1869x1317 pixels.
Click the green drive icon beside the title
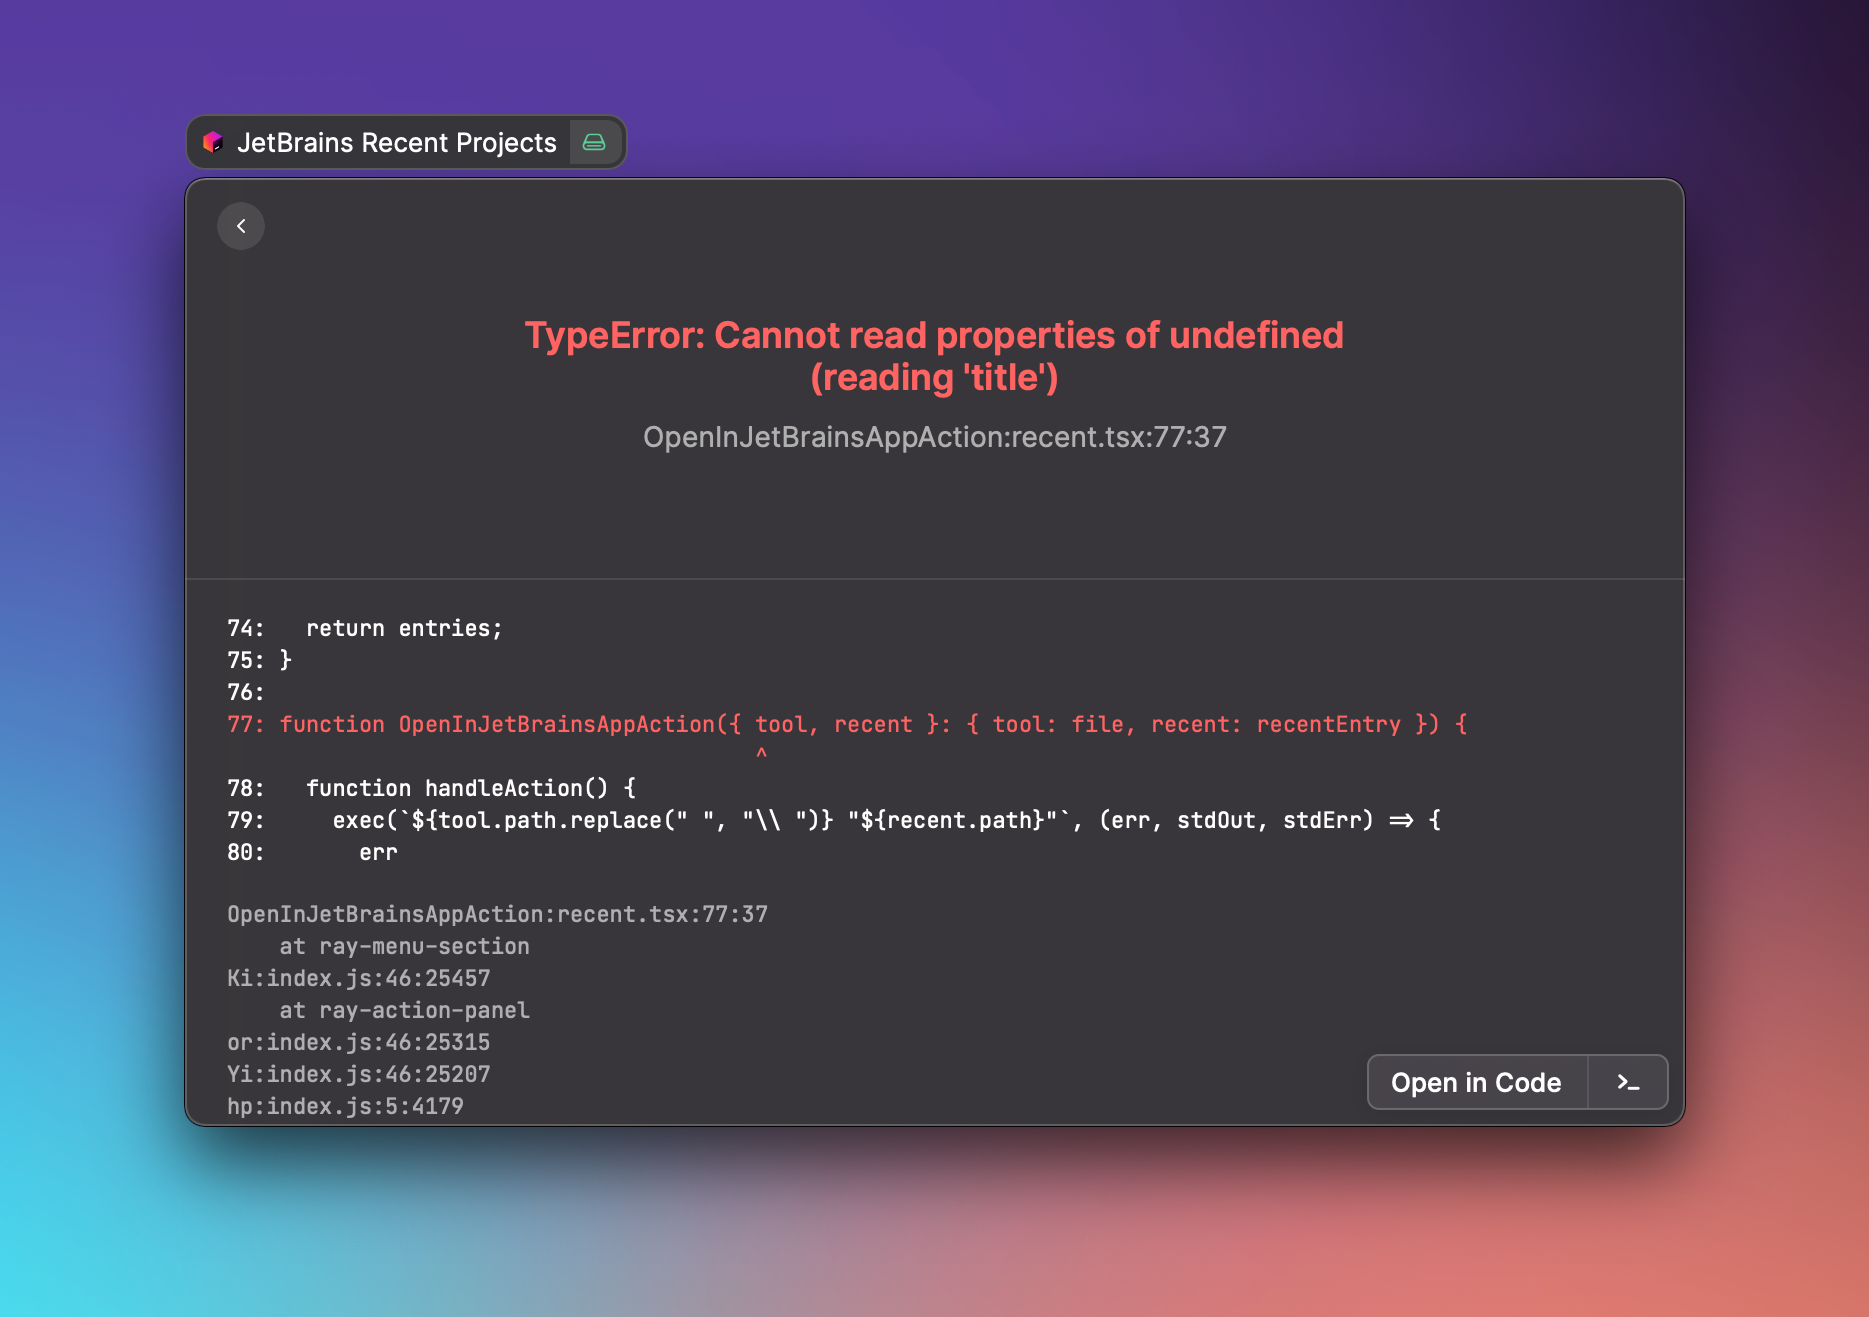click(x=594, y=142)
